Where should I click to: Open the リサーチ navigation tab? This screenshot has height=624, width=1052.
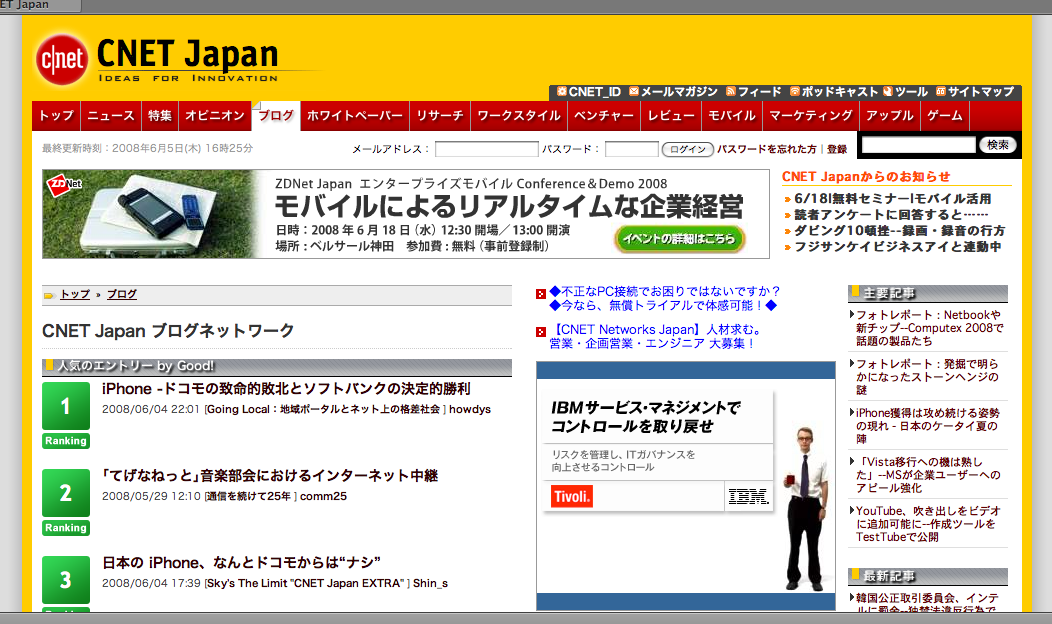click(x=440, y=115)
